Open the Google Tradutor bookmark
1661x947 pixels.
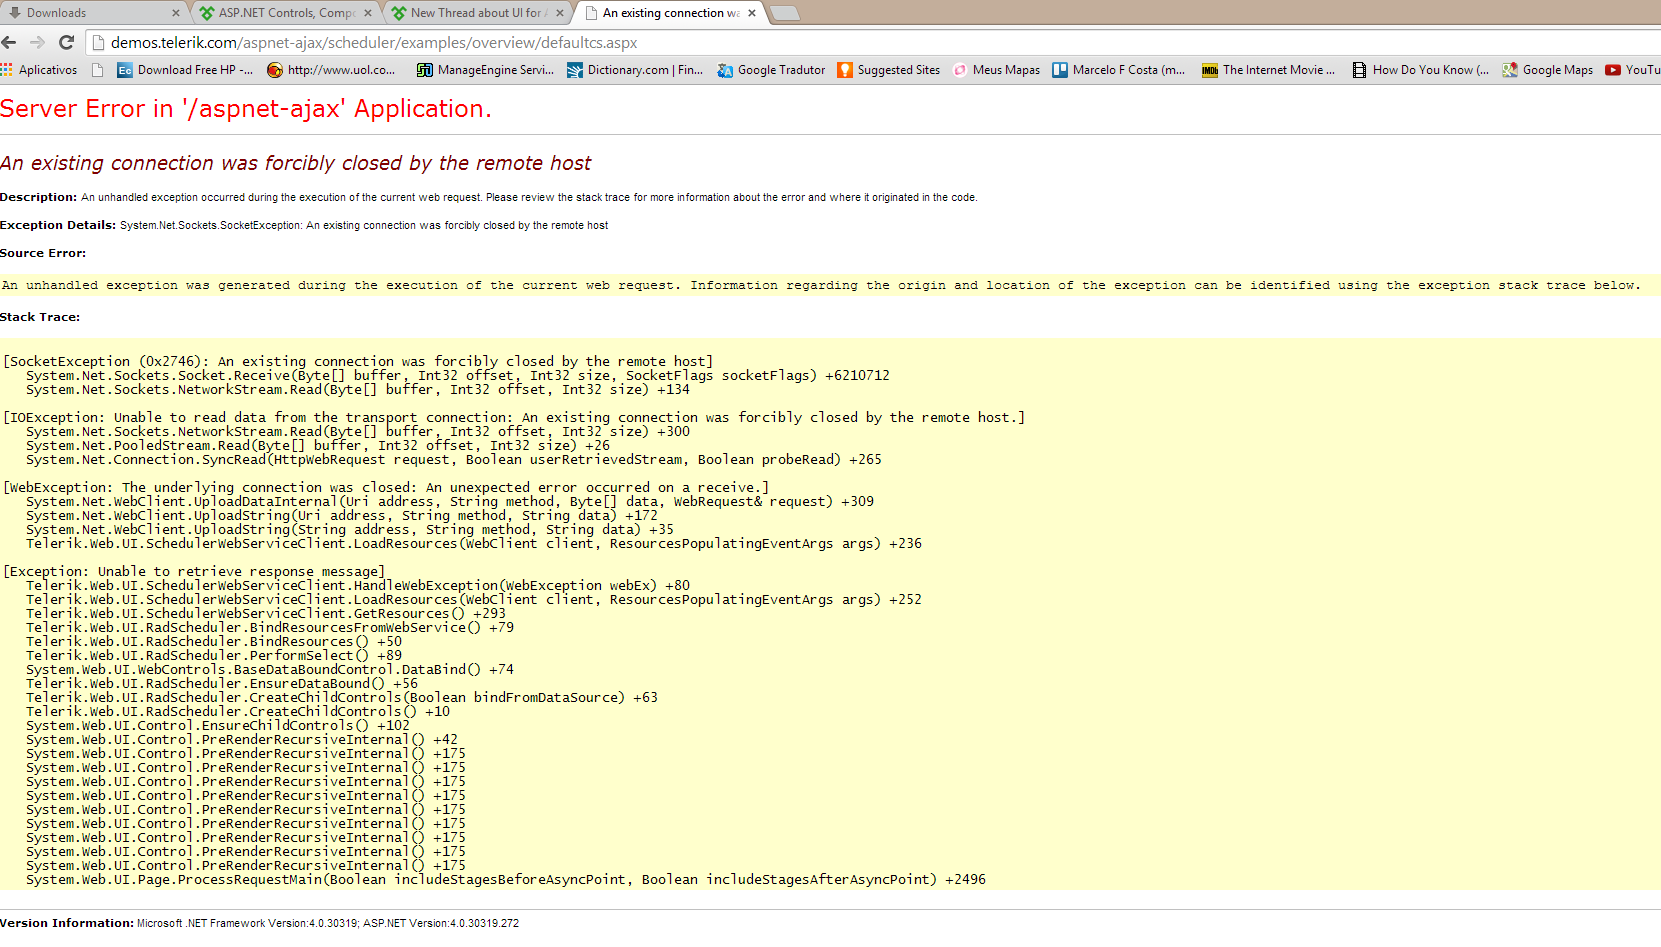tap(771, 70)
